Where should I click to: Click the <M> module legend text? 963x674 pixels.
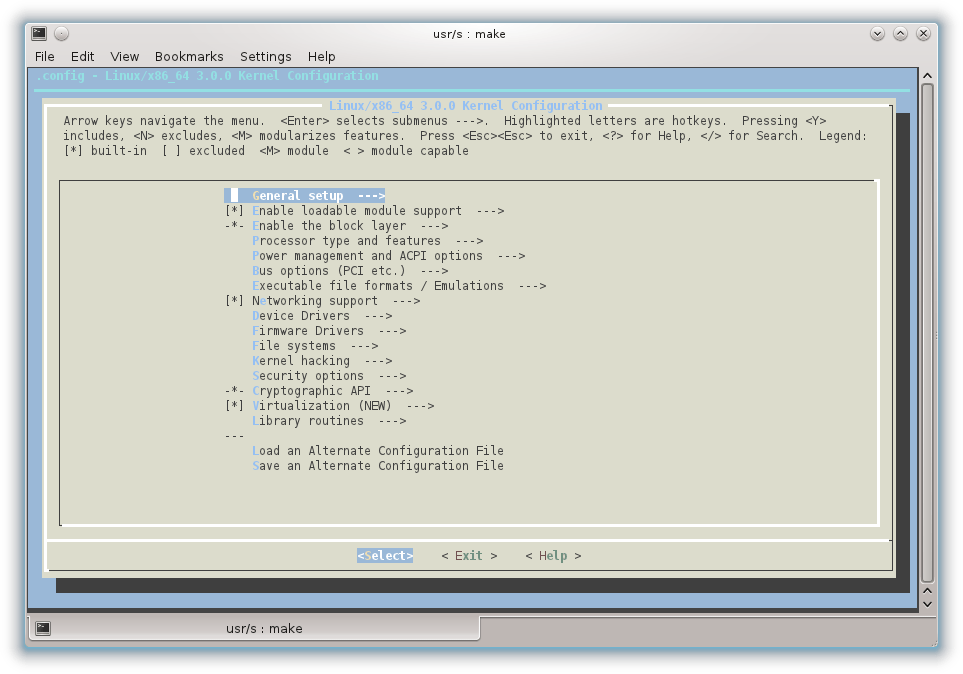point(294,151)
